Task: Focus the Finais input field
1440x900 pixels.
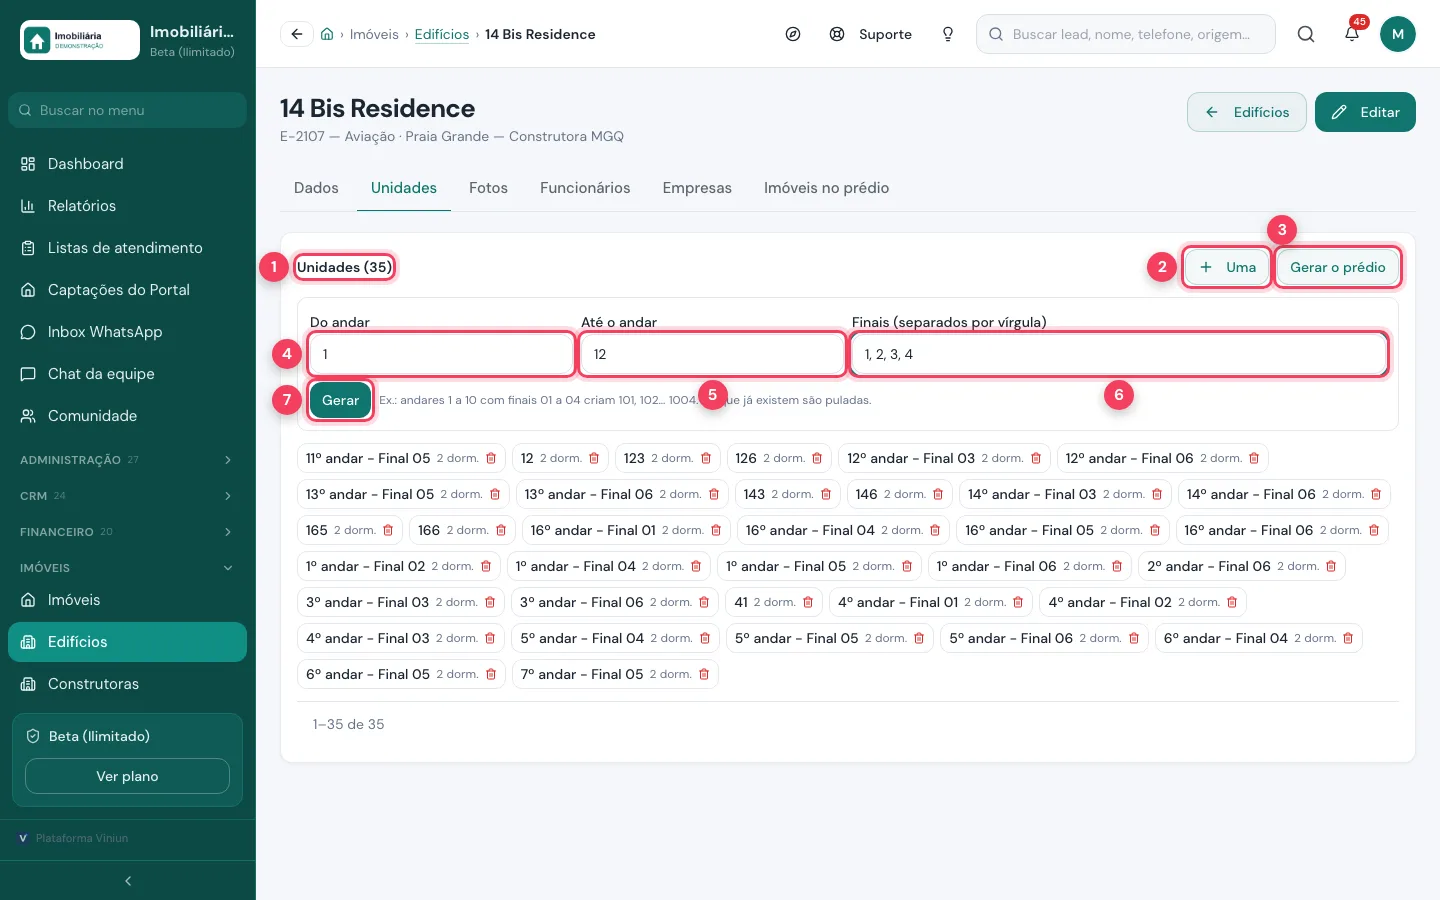Action: [x=1118, y=354]
